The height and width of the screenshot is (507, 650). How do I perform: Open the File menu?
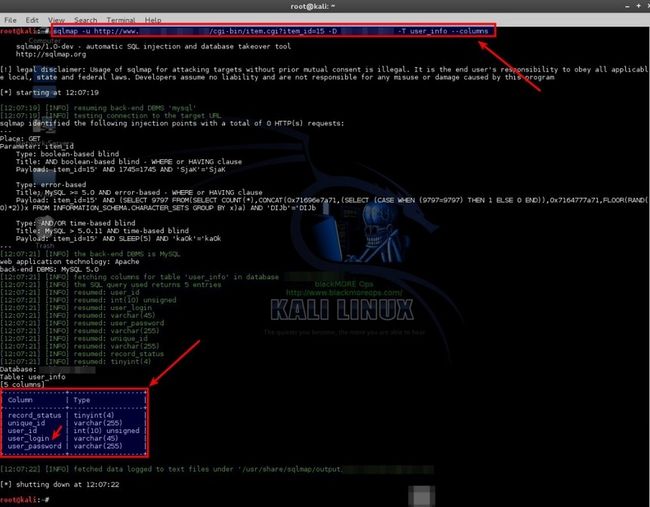tap(10, 20)
